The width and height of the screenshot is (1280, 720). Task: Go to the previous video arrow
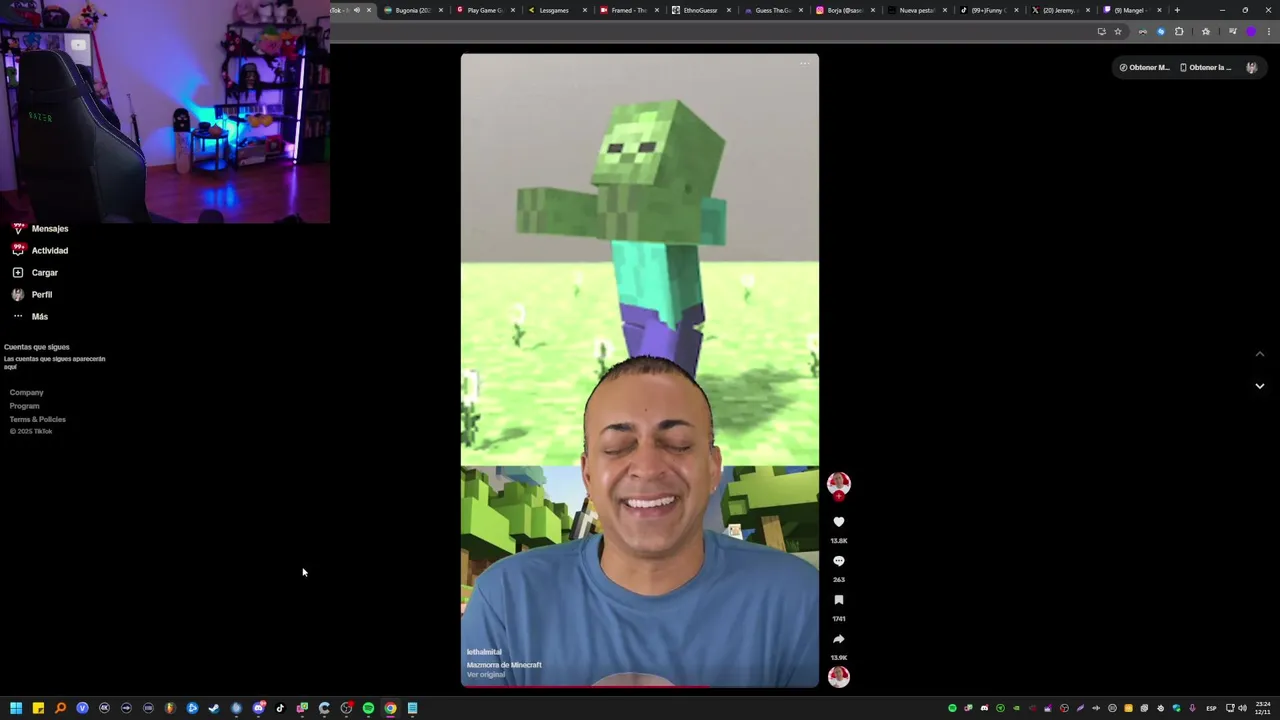[1260, 354]
